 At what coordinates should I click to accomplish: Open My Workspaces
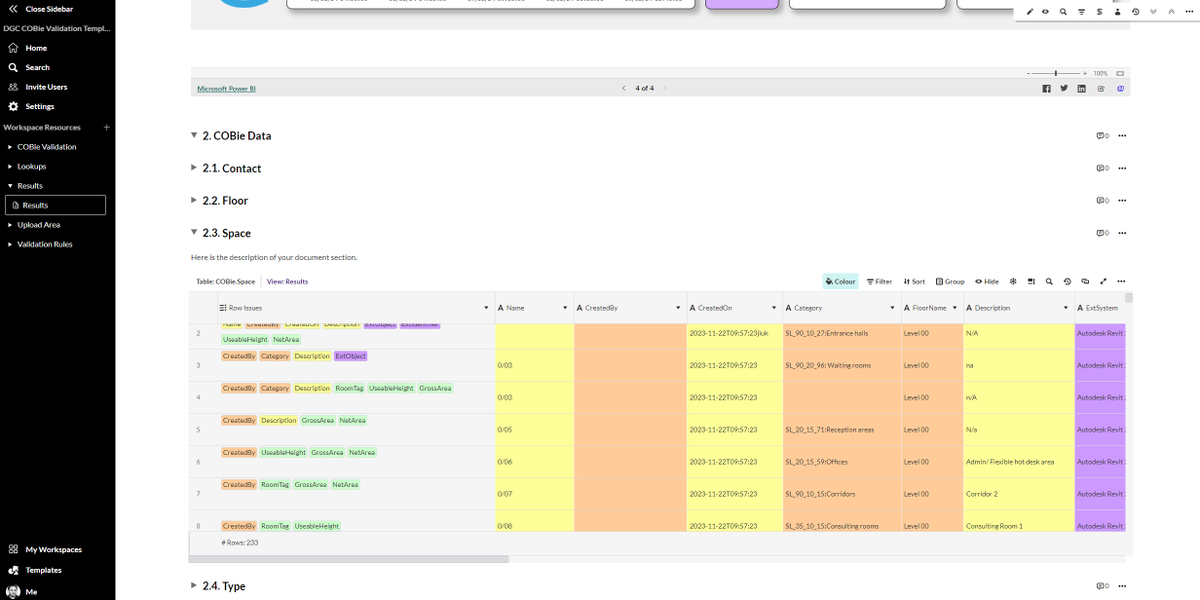coord(45,549)
